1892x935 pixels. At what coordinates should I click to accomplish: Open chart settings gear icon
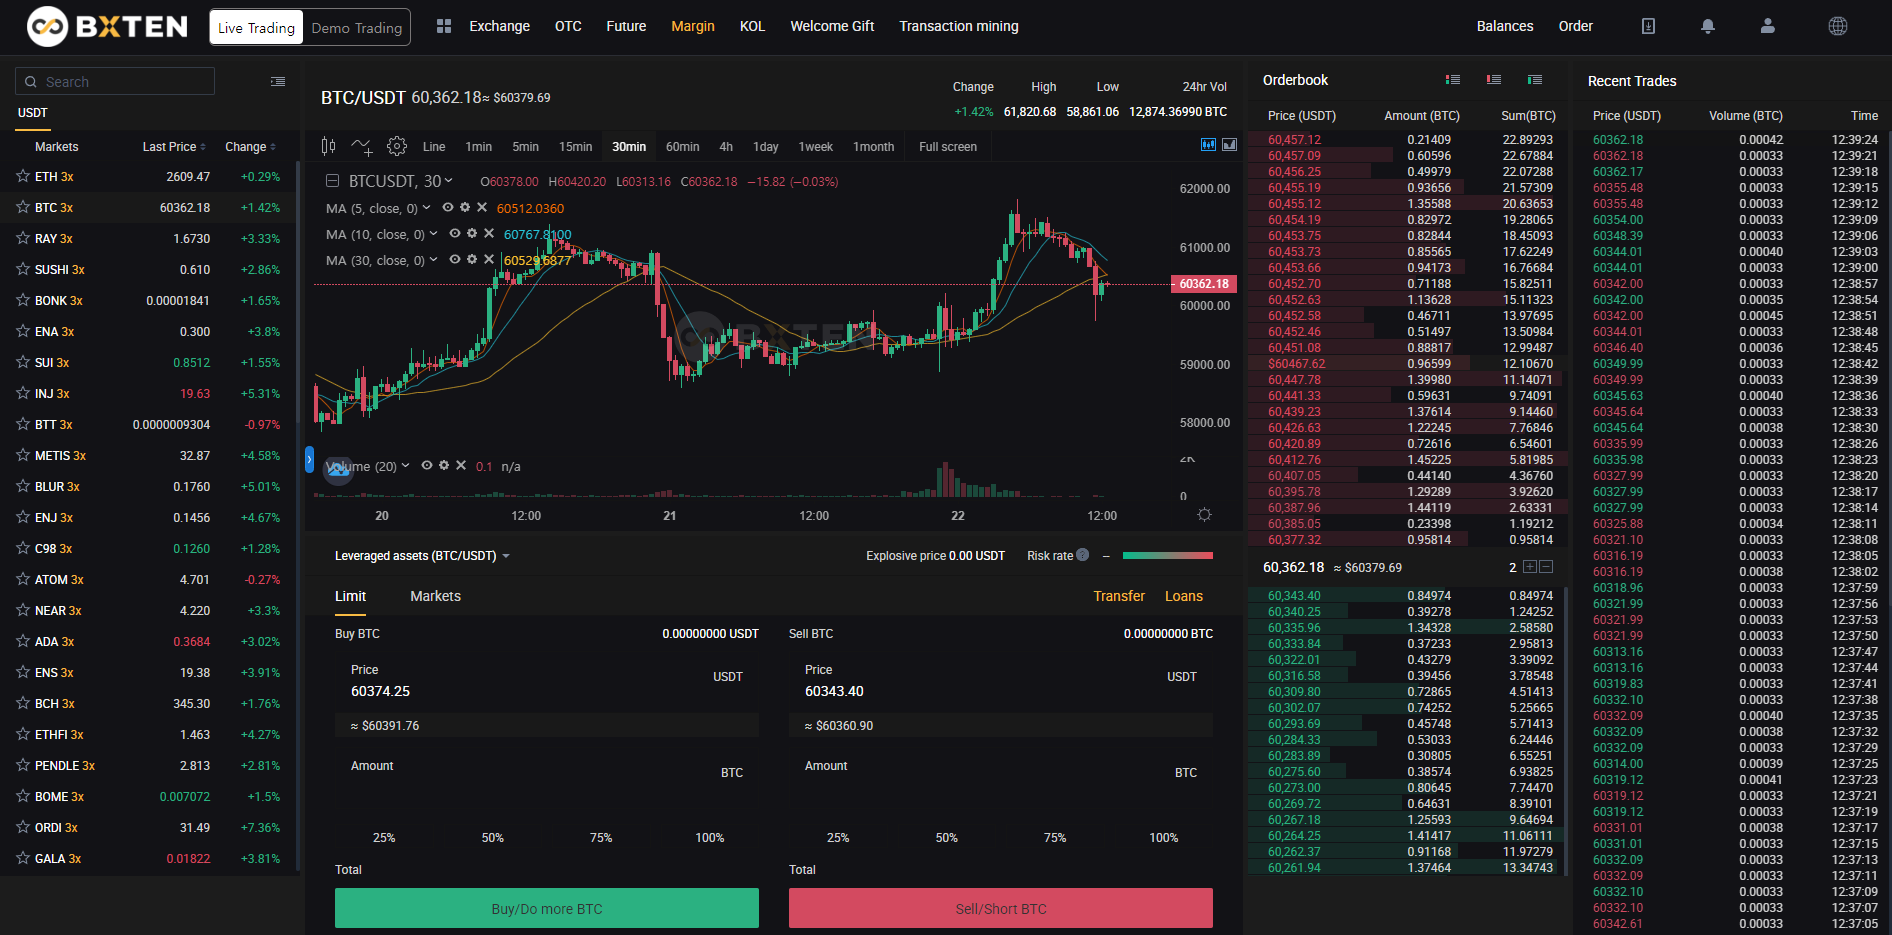[397, 146]
